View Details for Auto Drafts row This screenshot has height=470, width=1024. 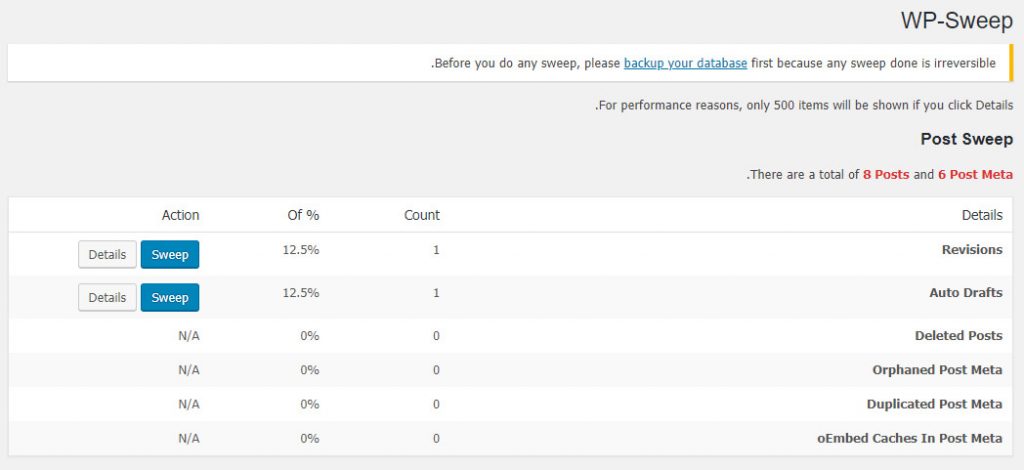(x=107, y=298)
